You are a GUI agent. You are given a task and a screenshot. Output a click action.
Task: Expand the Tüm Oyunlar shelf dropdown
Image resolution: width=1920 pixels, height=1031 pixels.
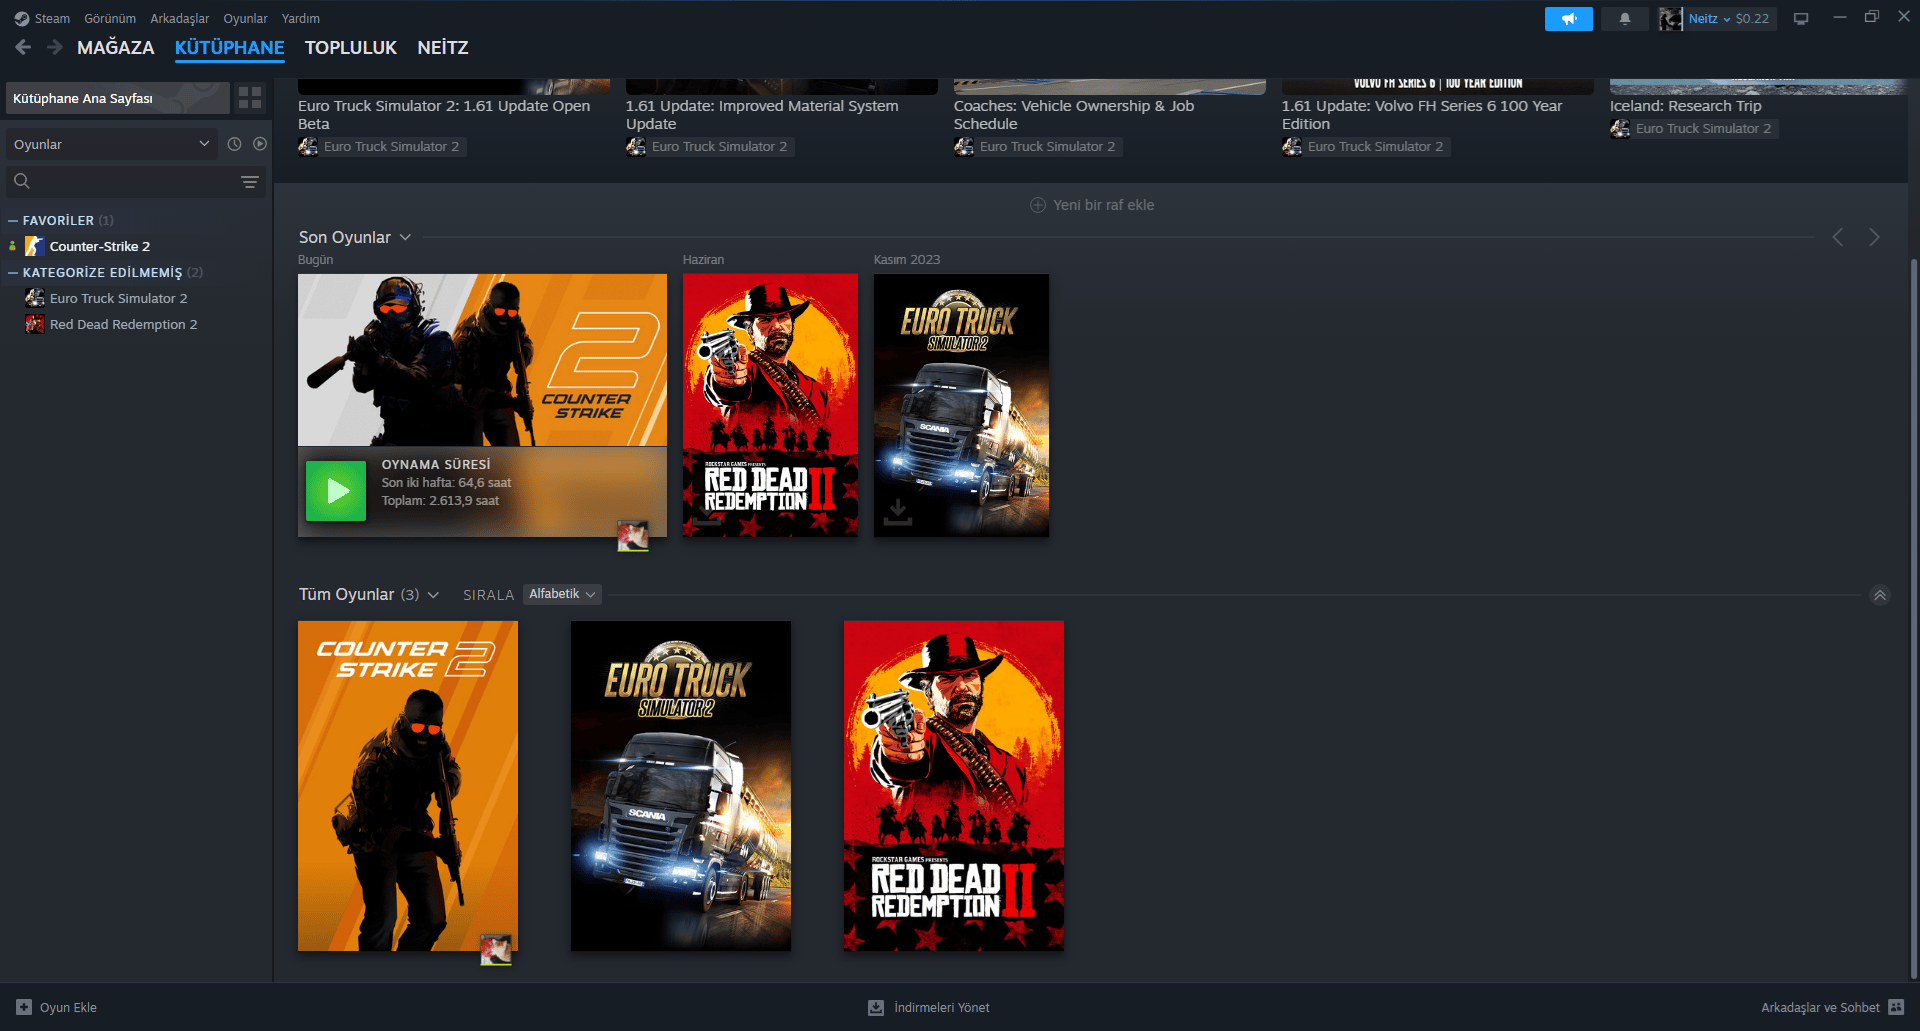pyautogui.click(x=433, y=595)
